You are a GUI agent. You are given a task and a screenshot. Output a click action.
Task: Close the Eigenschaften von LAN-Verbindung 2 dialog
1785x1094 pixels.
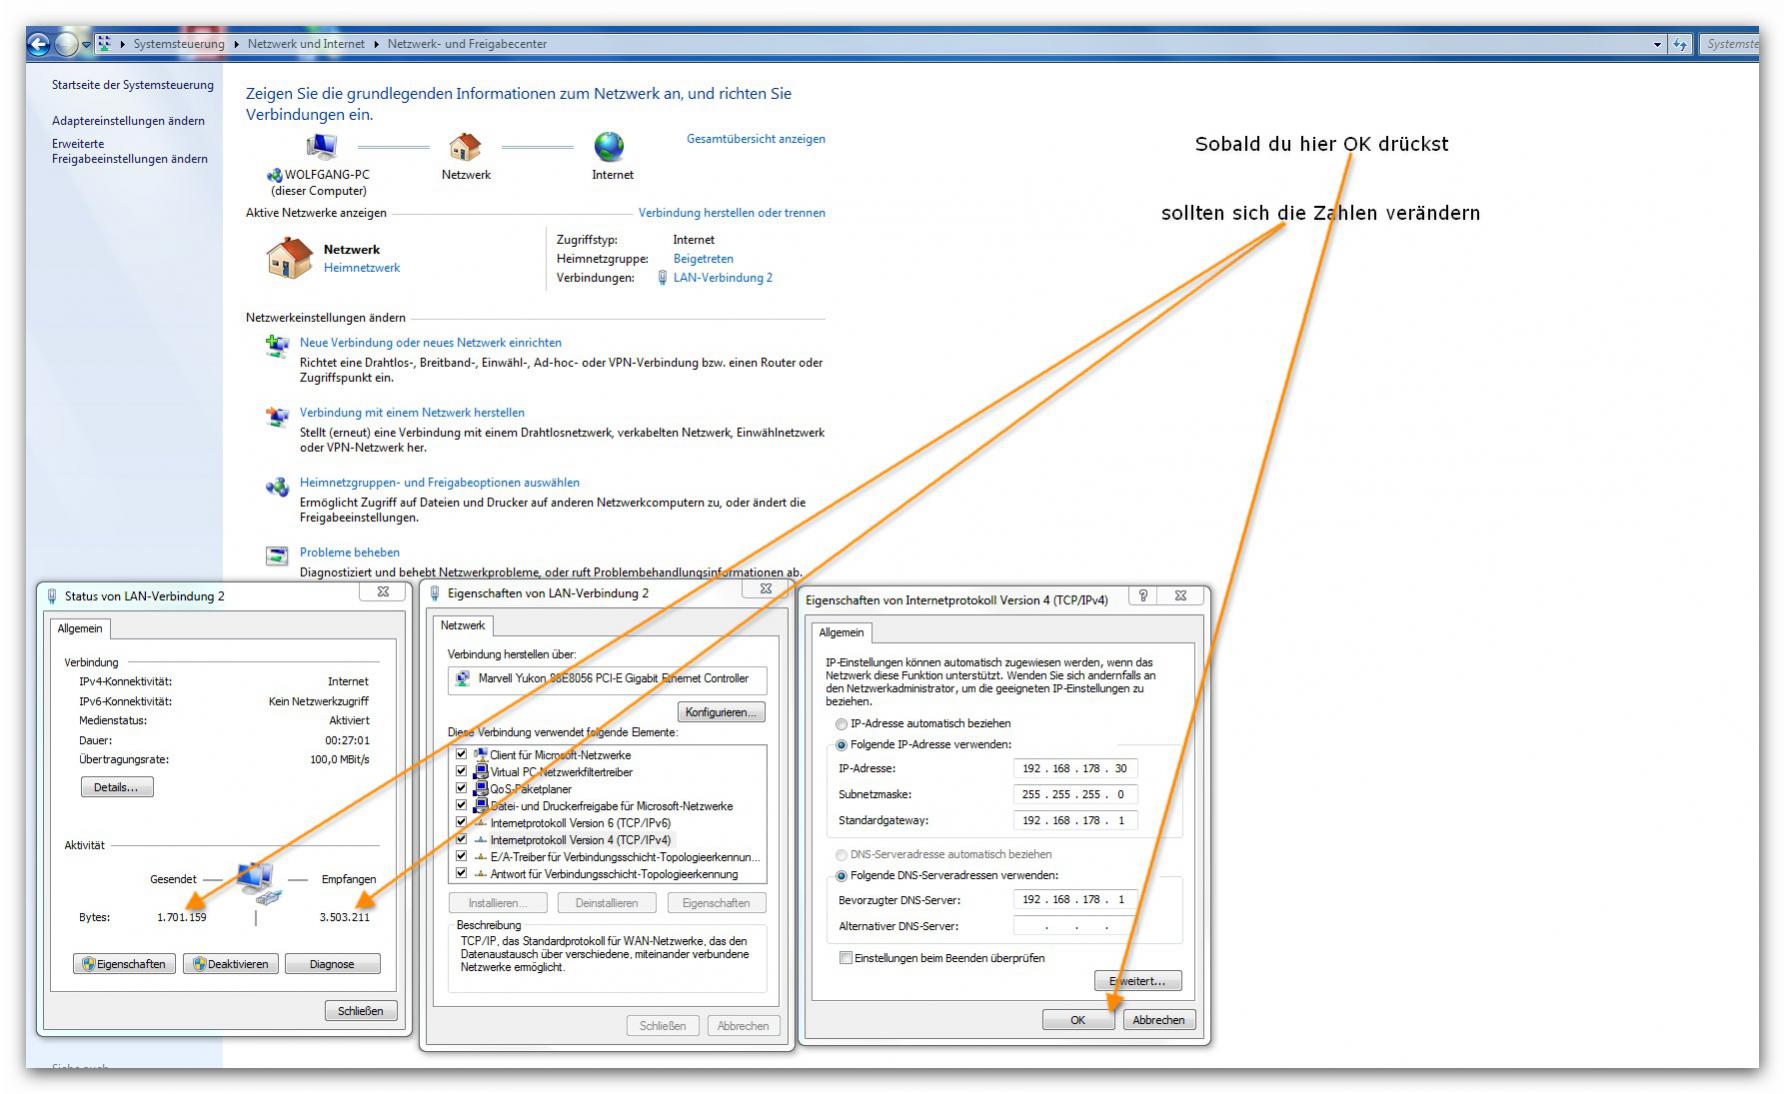coord(766,589)
